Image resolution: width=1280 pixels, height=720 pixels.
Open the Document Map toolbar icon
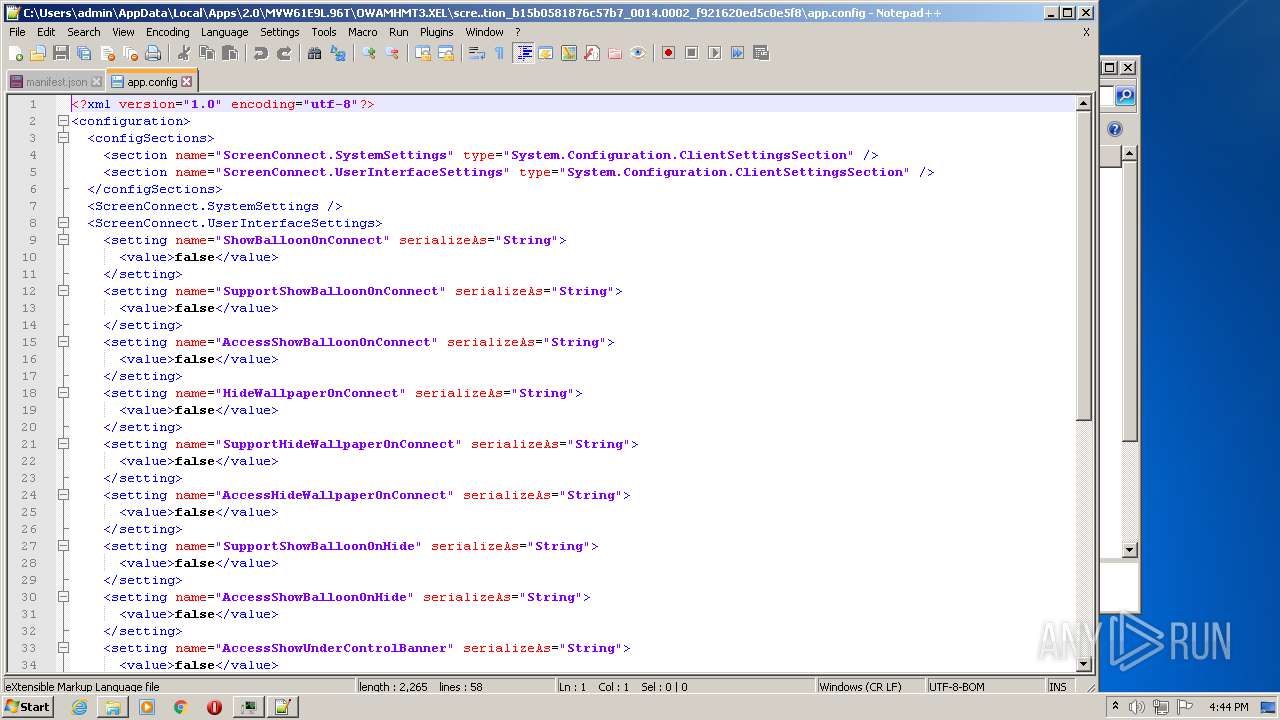click(x=569, y=53)
